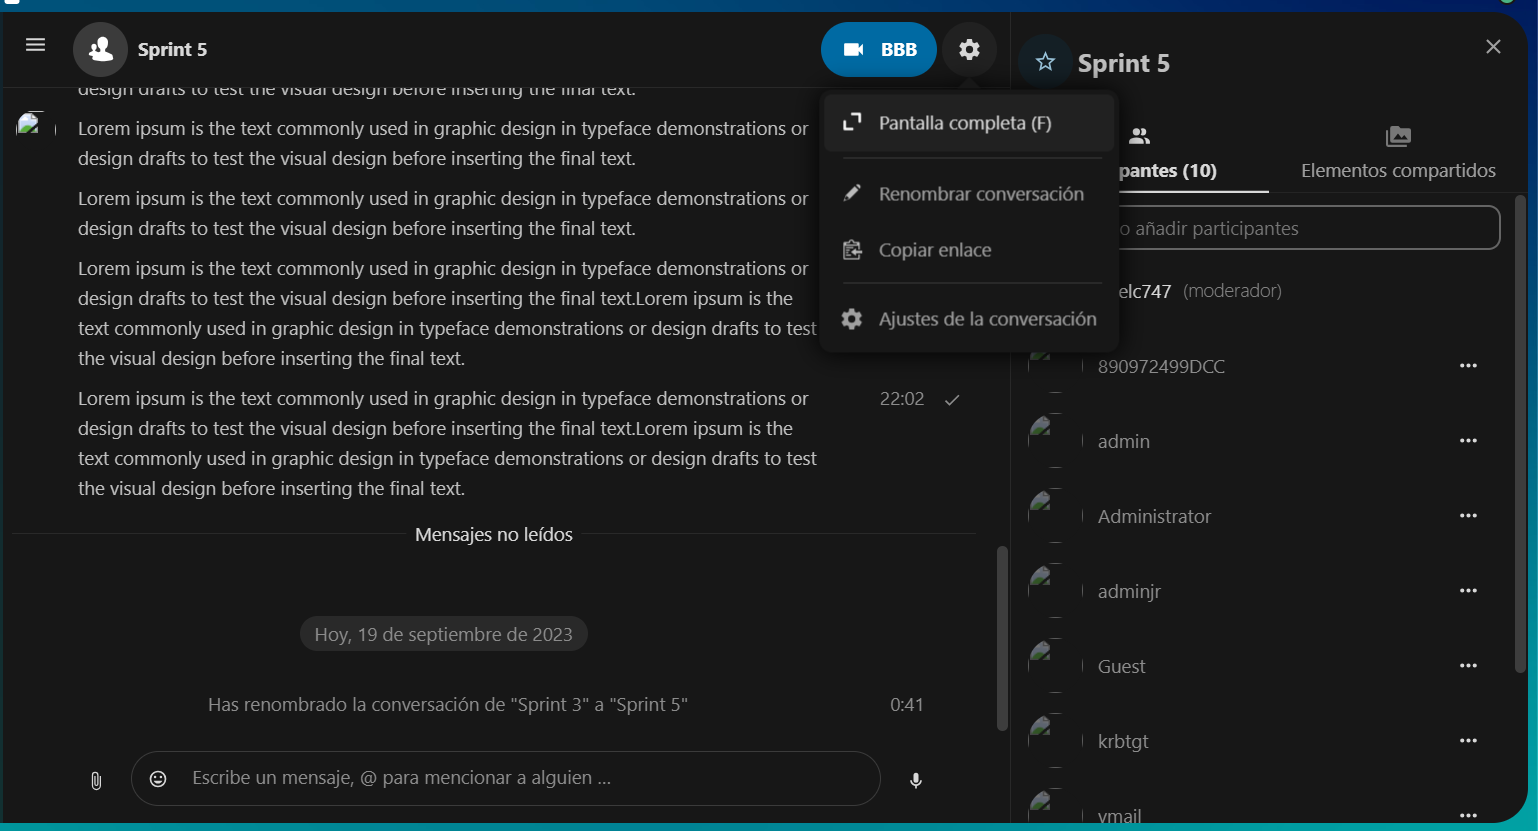
Task: Select Pantalla completa (F) menu entry
Action: click(x=969, y=123)
